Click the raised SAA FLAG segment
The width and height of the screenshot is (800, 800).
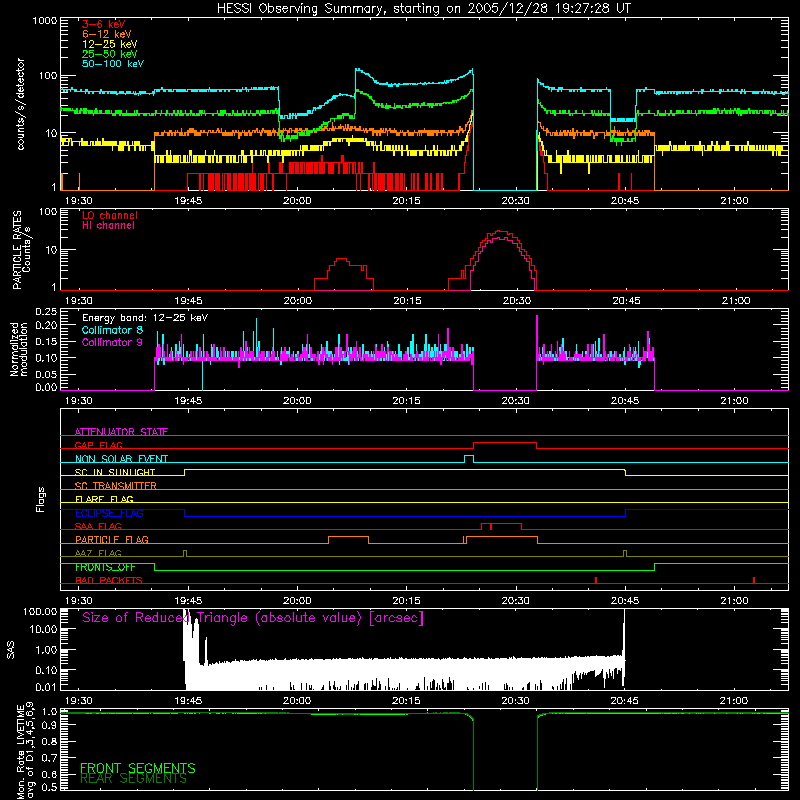(502, 524)
